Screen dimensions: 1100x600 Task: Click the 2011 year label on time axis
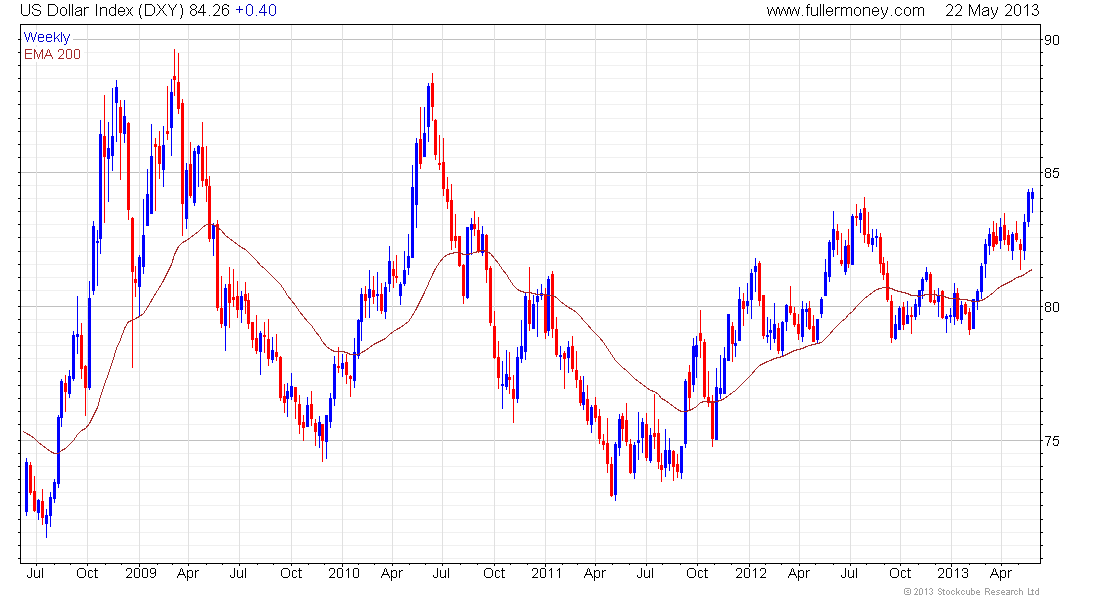tap(546, 573)
